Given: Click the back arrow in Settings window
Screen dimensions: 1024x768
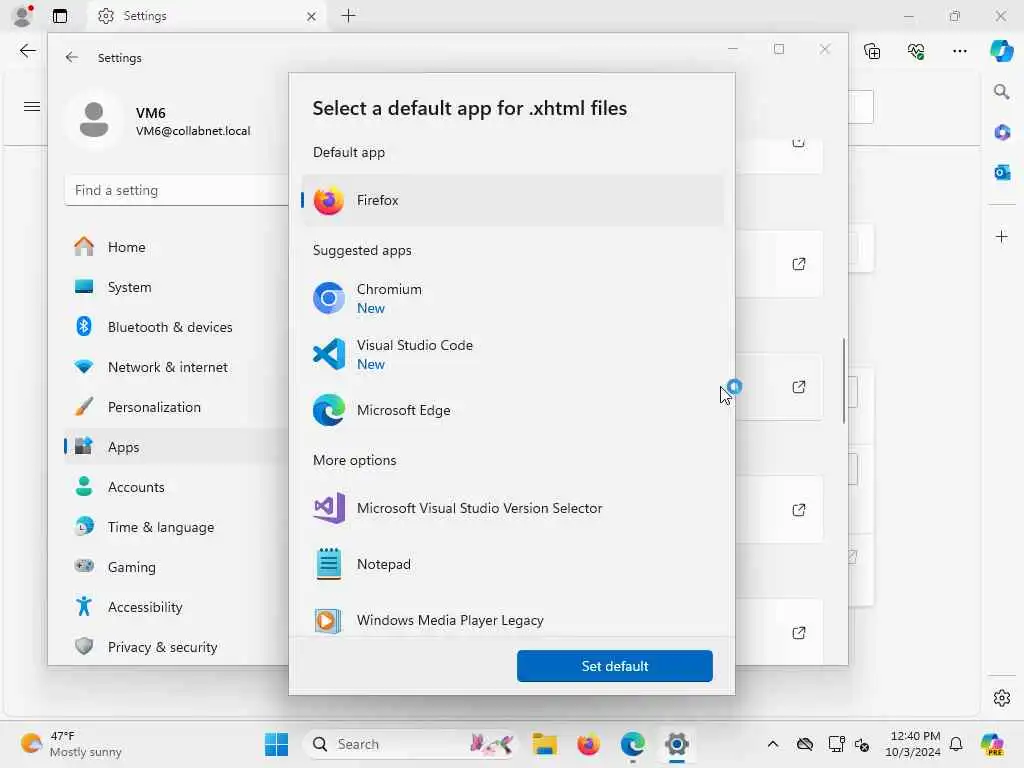Looking at the screenshot, I should coord(72,57).
